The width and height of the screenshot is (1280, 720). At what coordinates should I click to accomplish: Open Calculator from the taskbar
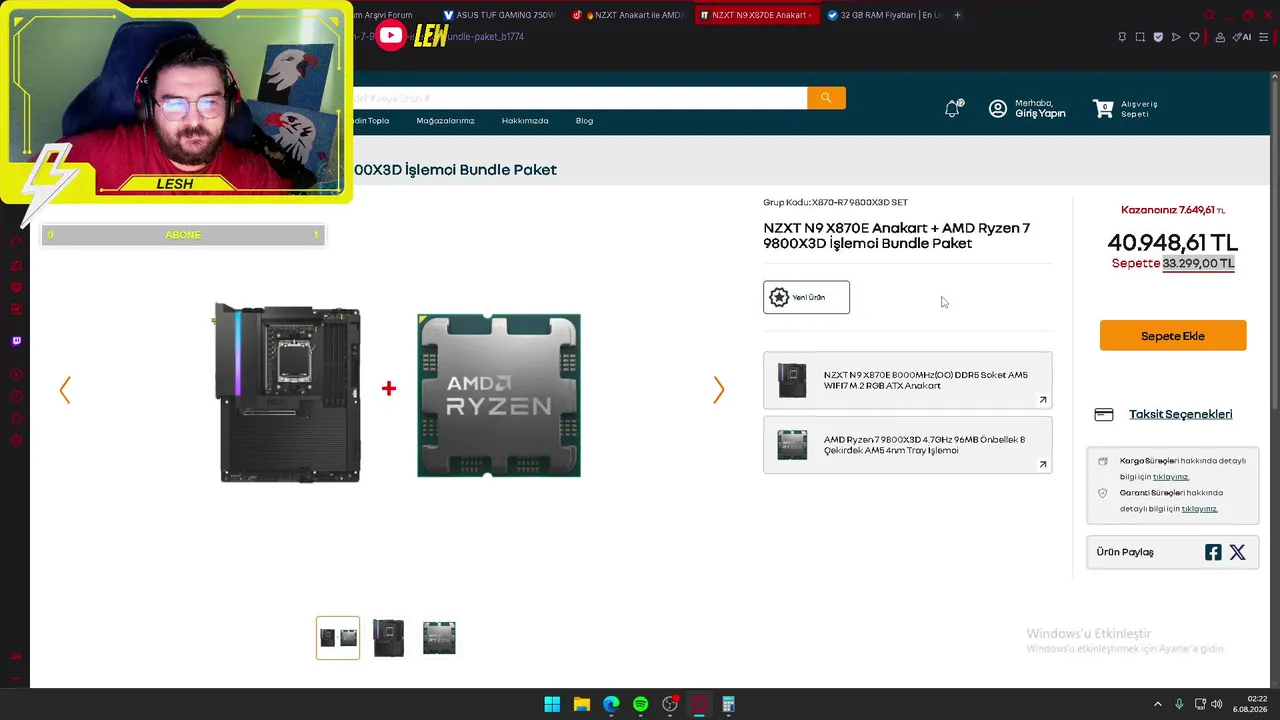[x=728, y=704]
